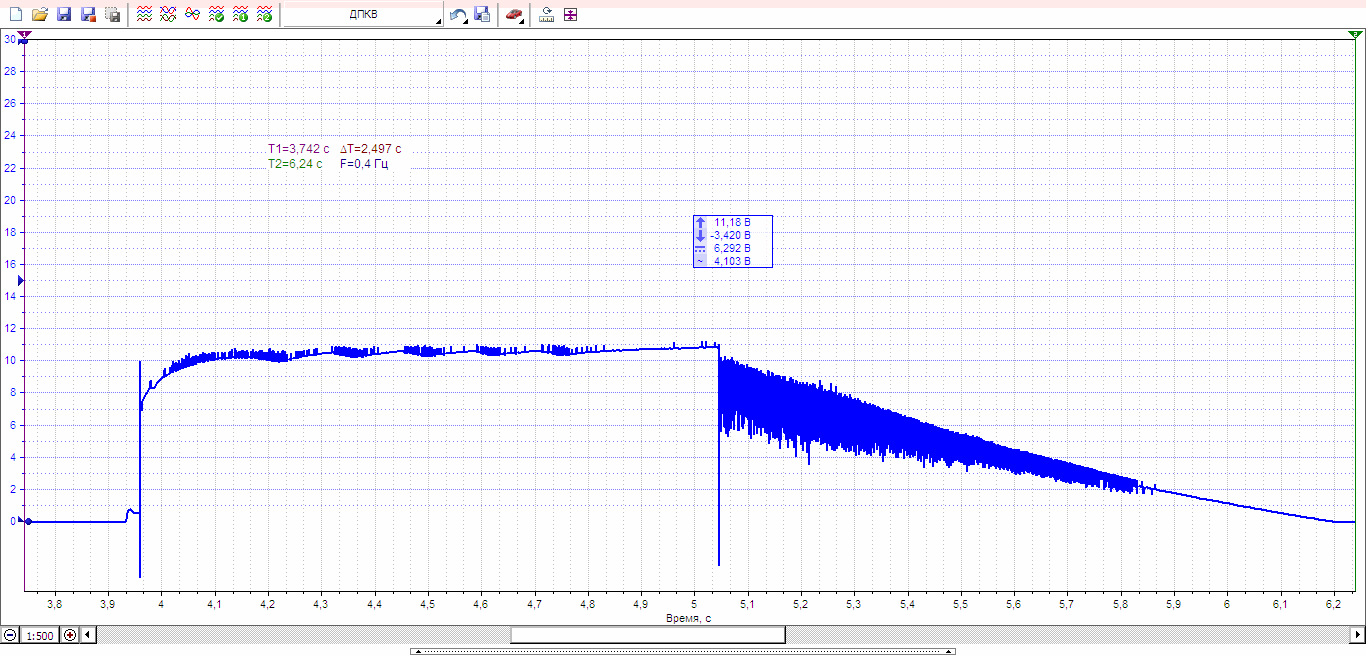Click the Время, с axis label

point(688,618)
